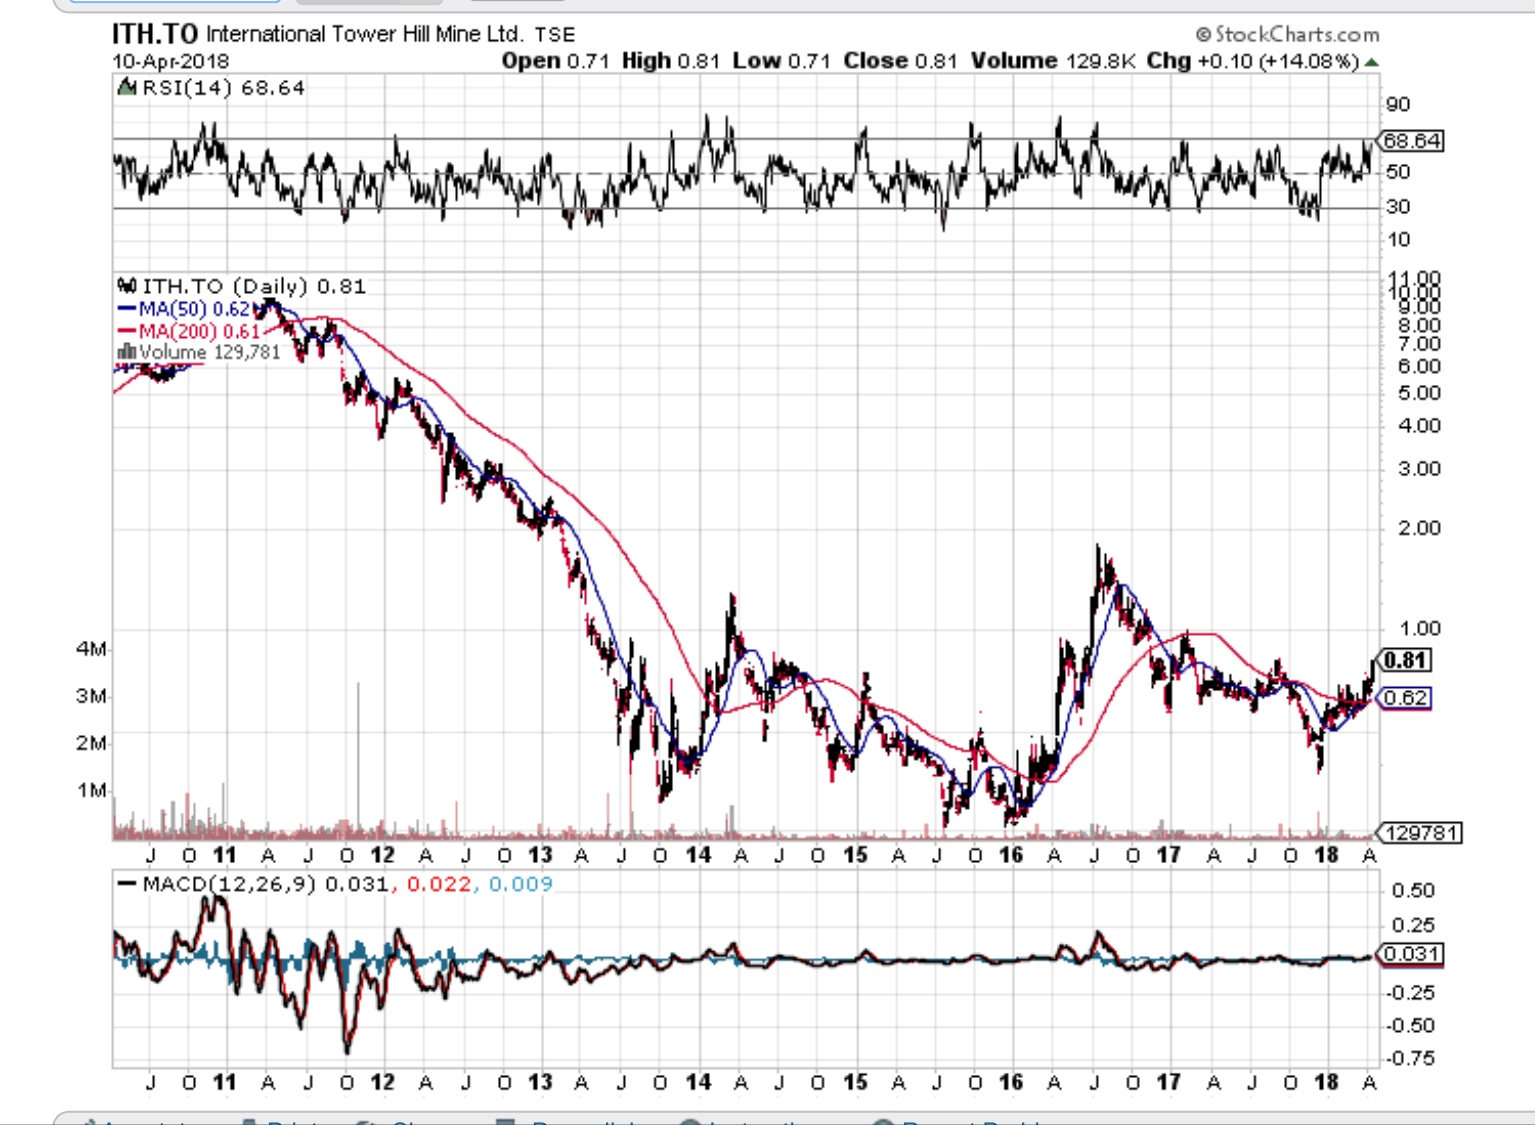Image resolution: width=1535 pixels, height=1125 pixels.
Task: Click year 18 on the price chart axis
Action: click(x=1326, y=855)
